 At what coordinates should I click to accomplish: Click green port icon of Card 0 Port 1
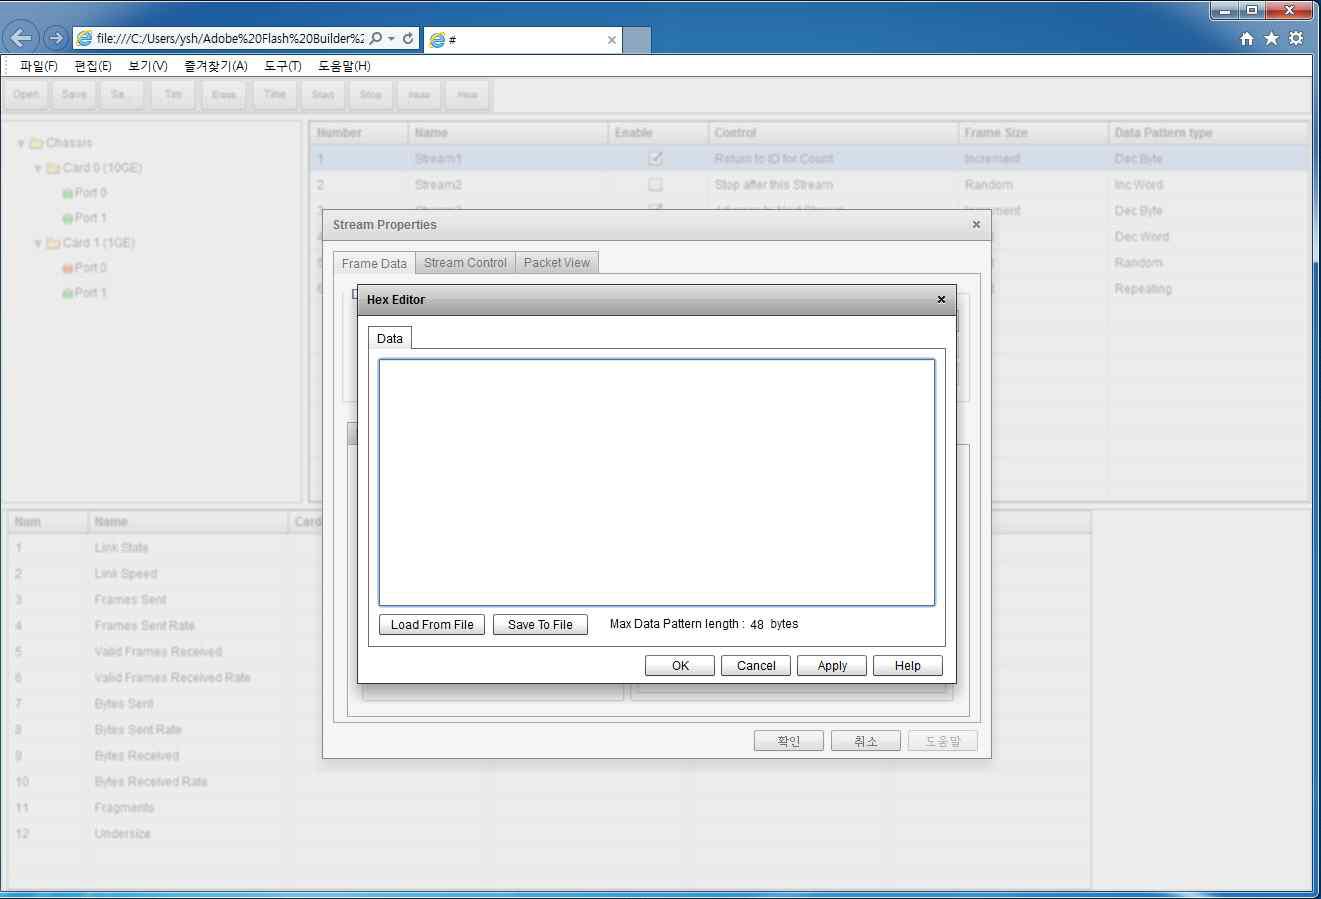click(x=68, y=218)
